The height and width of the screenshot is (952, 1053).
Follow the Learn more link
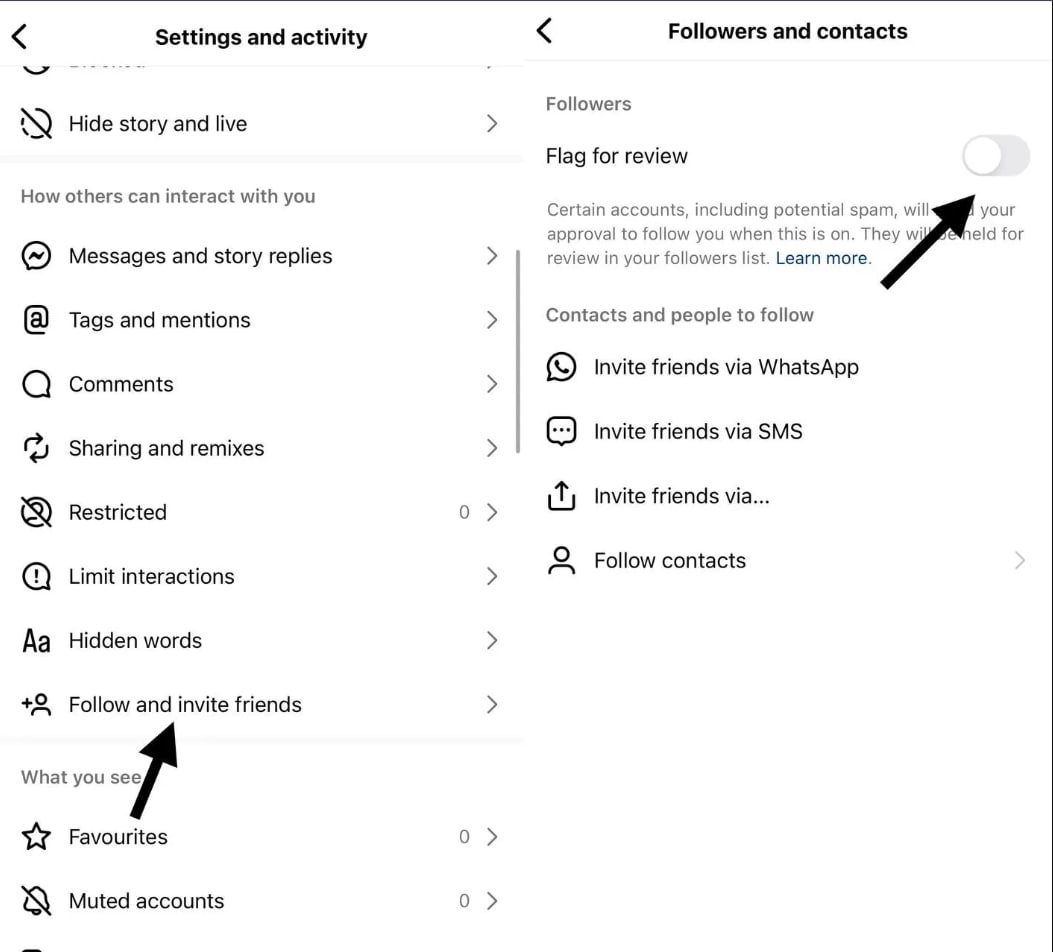click(x=823, y=258)
